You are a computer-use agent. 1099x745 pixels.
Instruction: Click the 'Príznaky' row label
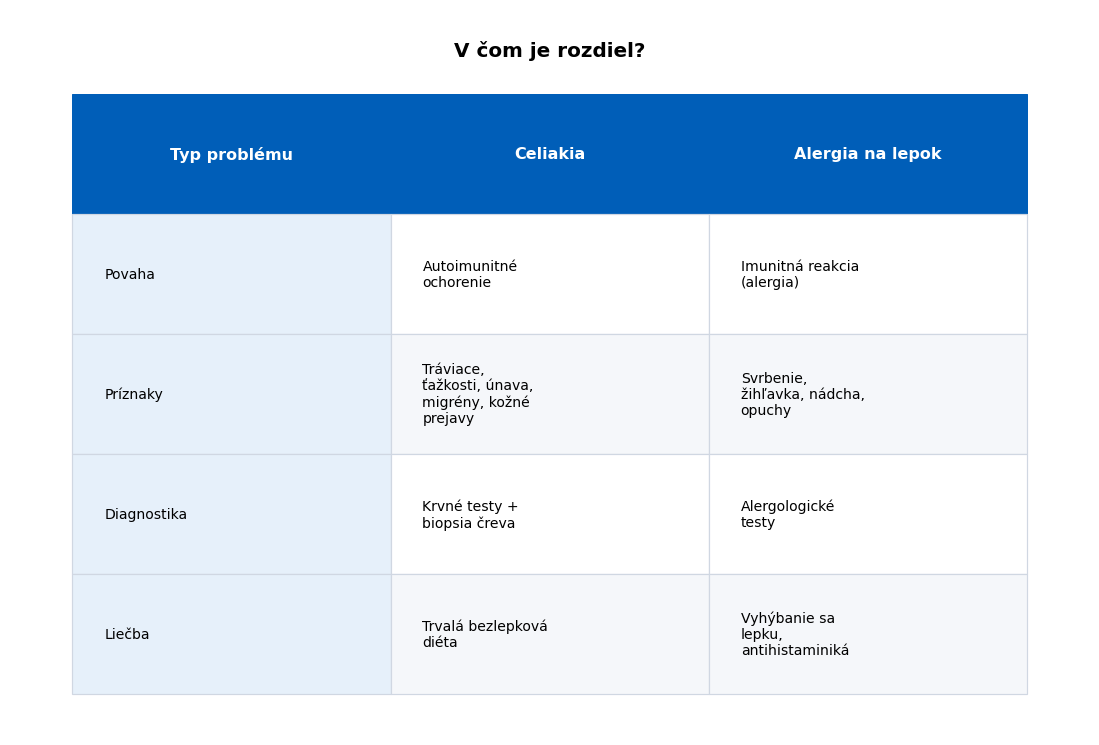point(134,395)
